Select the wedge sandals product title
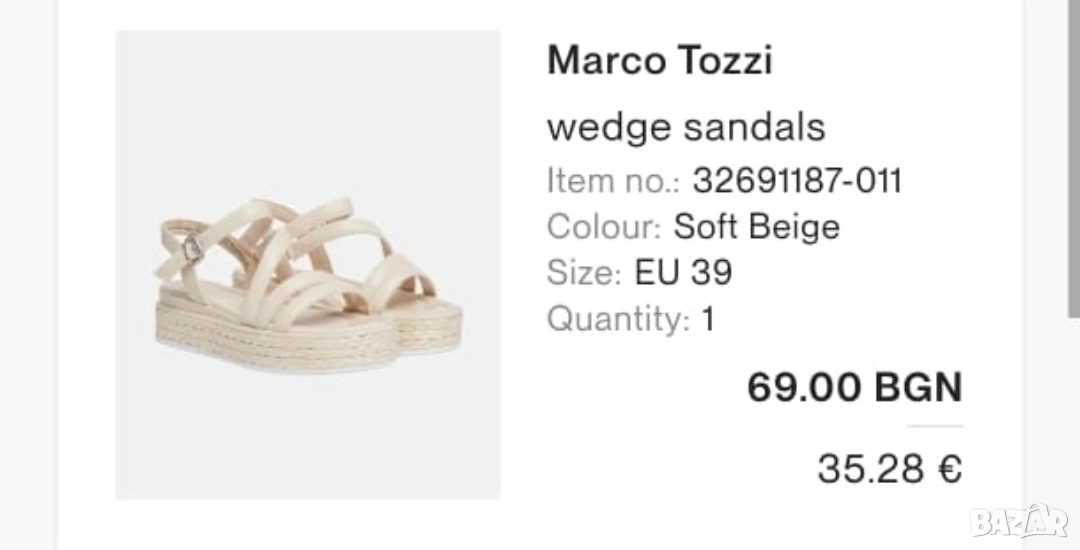 [686, 127]
